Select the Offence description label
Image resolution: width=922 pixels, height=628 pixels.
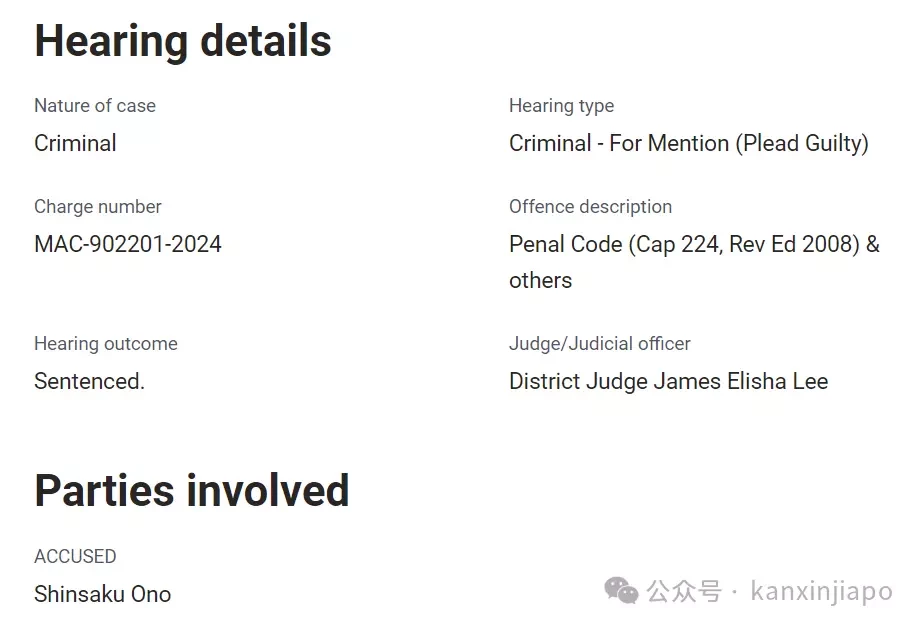(x=590, y=207)
